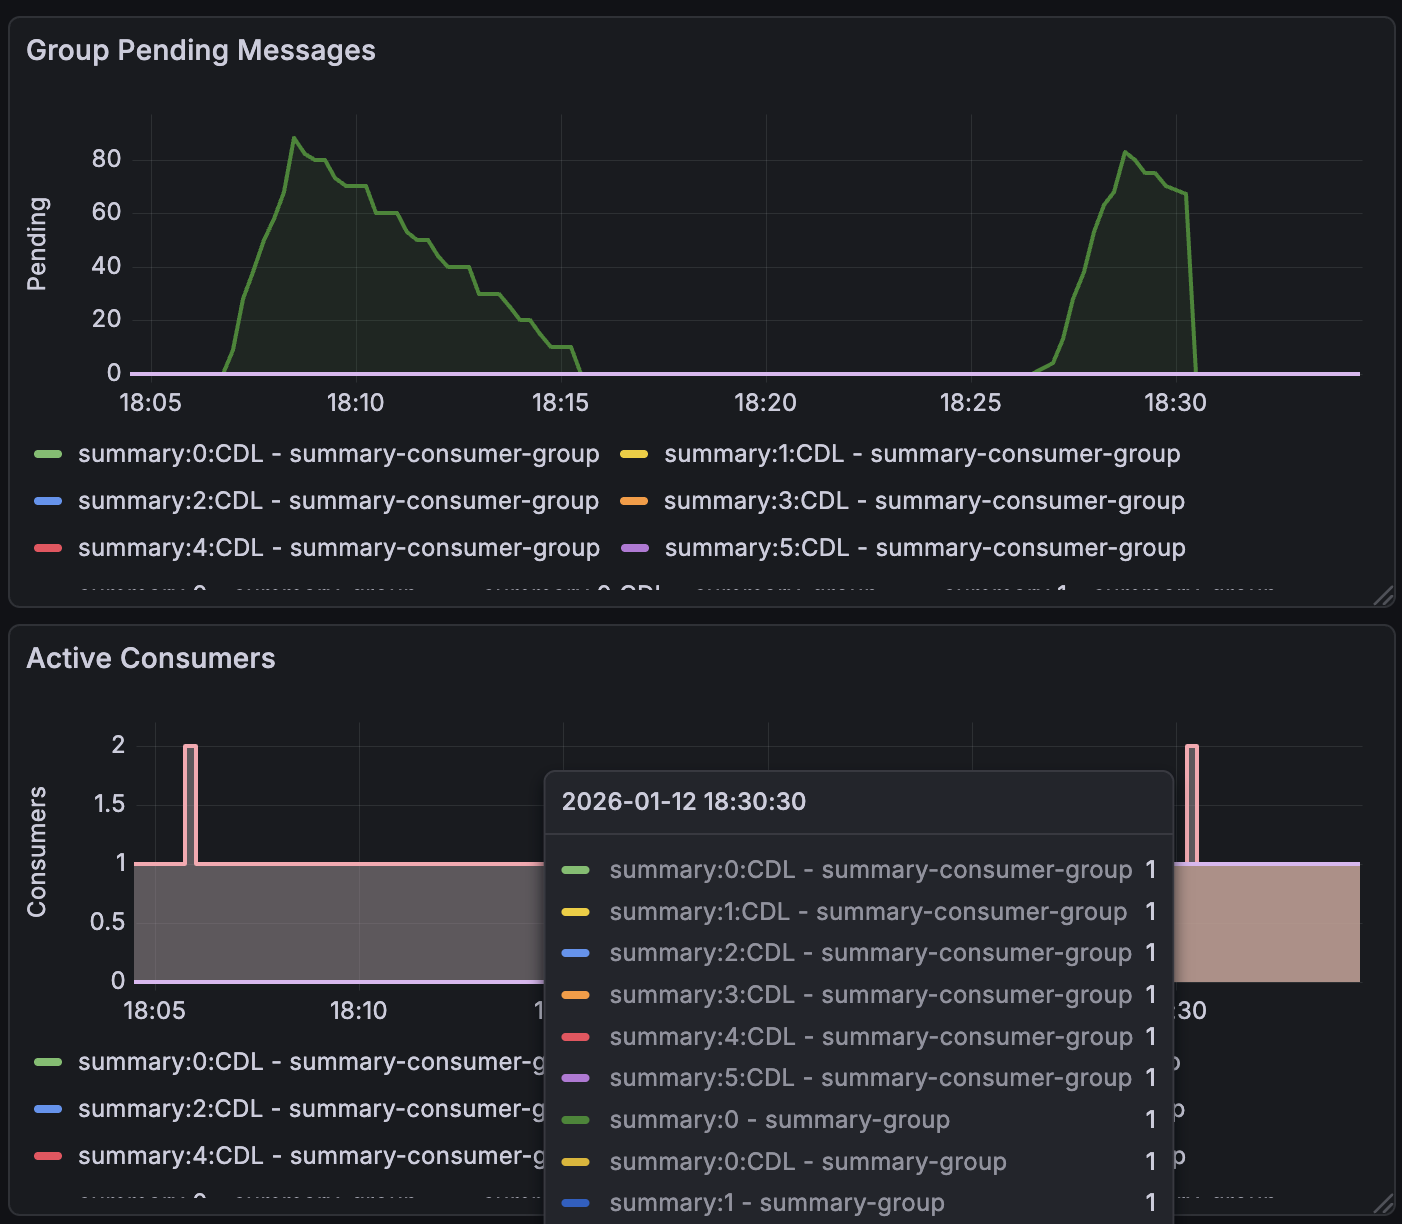Viewport: 1402px width, 1224px height.
Task: Click the Active Consumers panel resize corner
Action: point(1383,1204)
